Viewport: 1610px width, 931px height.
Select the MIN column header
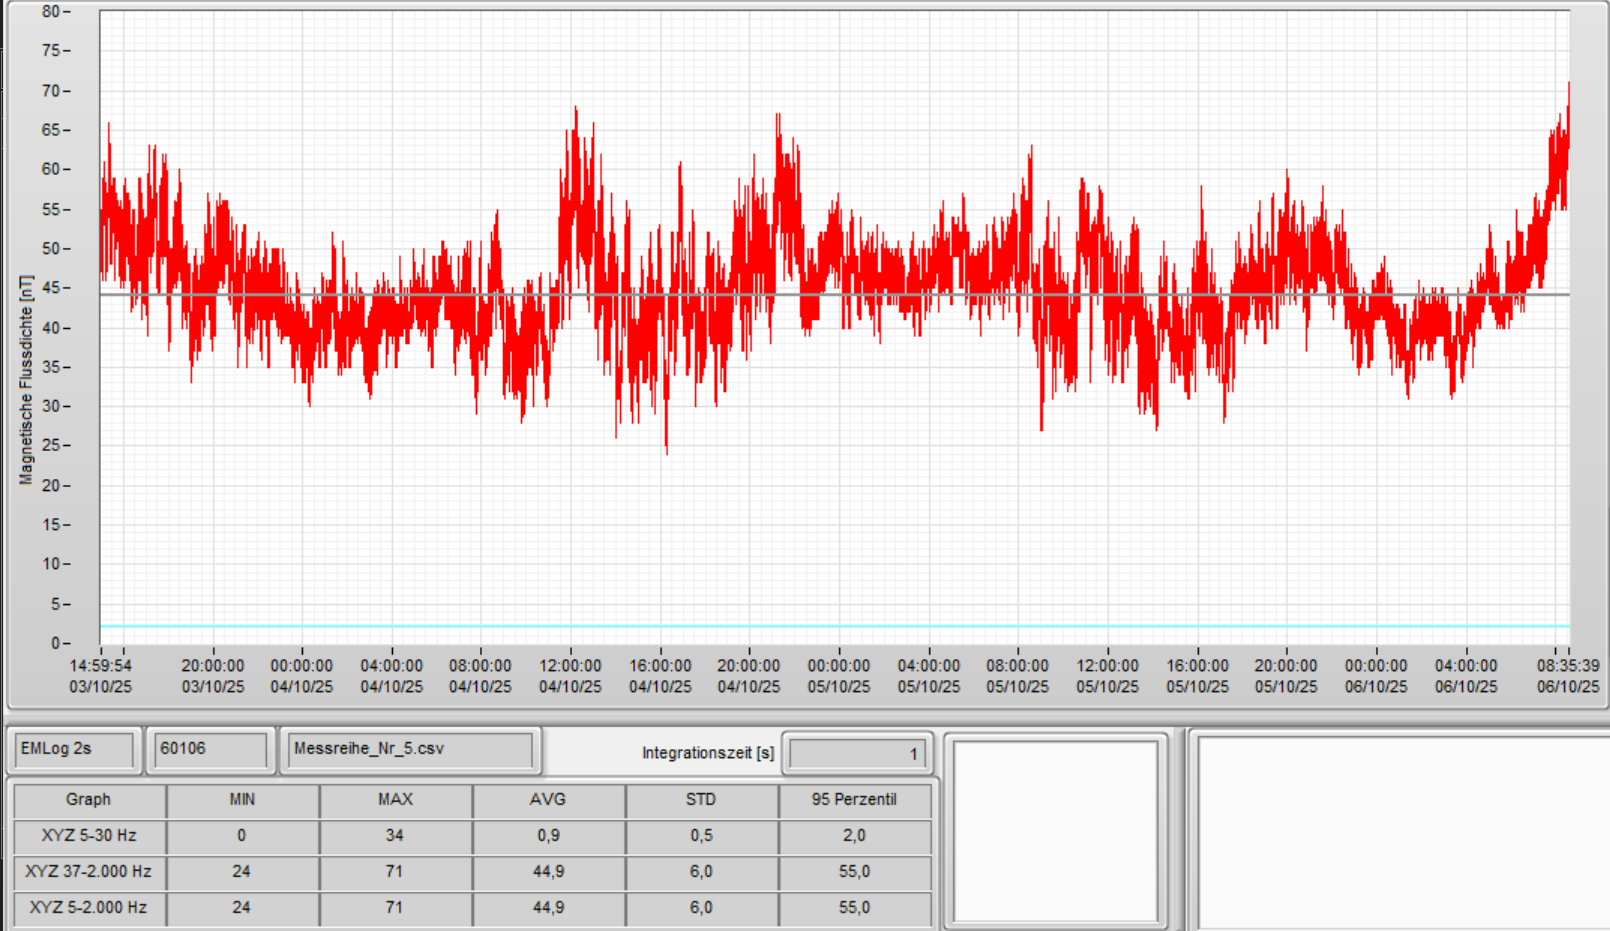242,800
